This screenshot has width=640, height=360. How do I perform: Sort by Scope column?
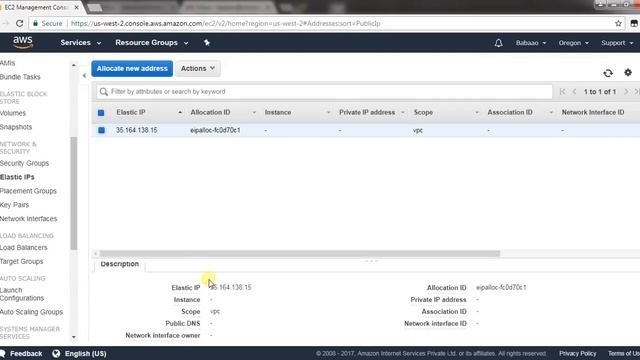(x=423, y=112)
